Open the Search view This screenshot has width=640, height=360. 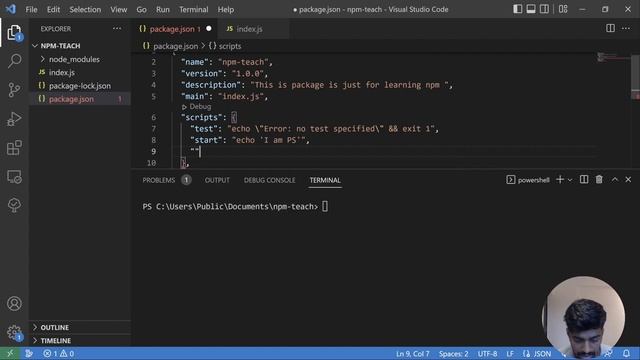[x=14, y=61]
